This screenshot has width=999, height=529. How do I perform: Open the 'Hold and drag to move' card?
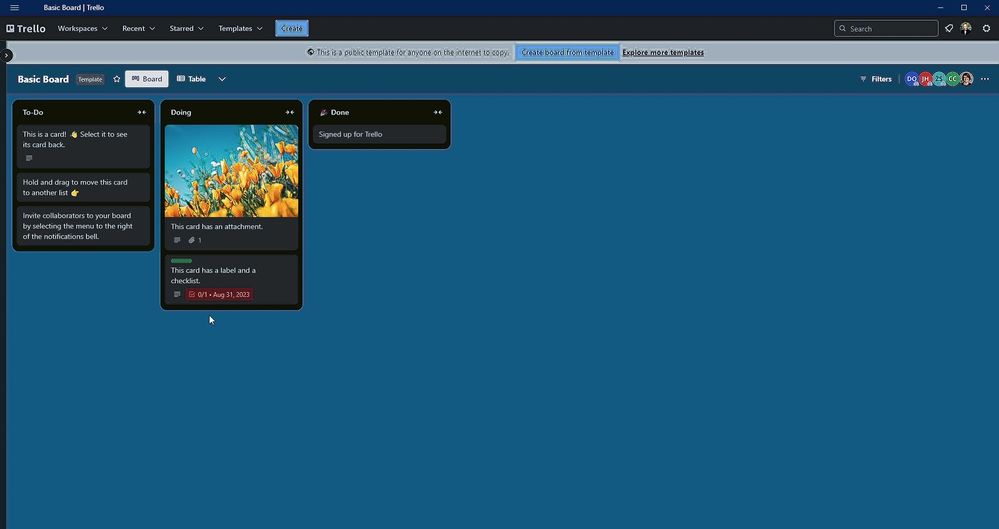(x=83, y=187)
